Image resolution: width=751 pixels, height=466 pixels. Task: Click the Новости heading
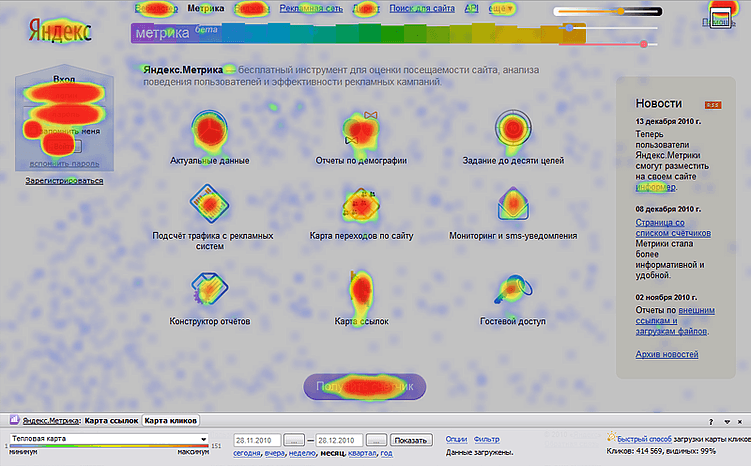coord(659,103)
